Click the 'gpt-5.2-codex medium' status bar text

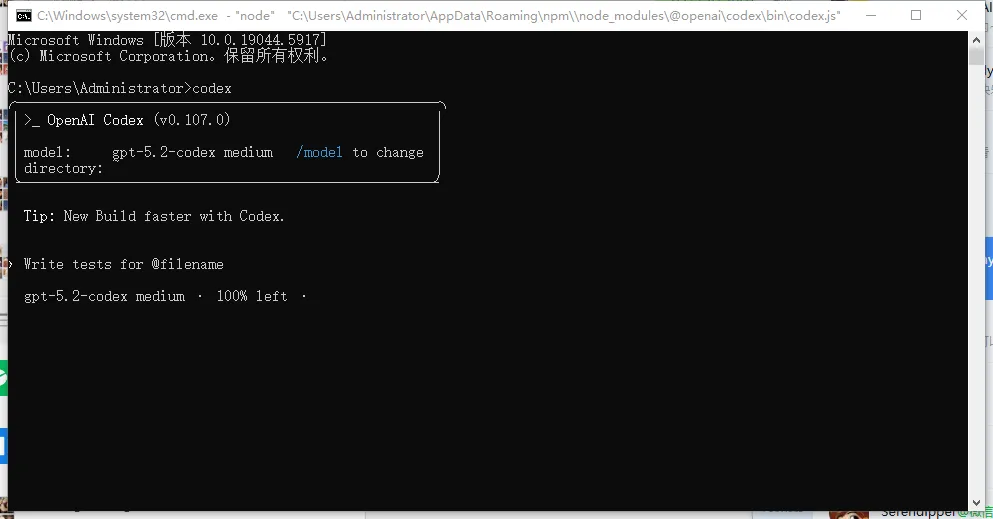104,296
